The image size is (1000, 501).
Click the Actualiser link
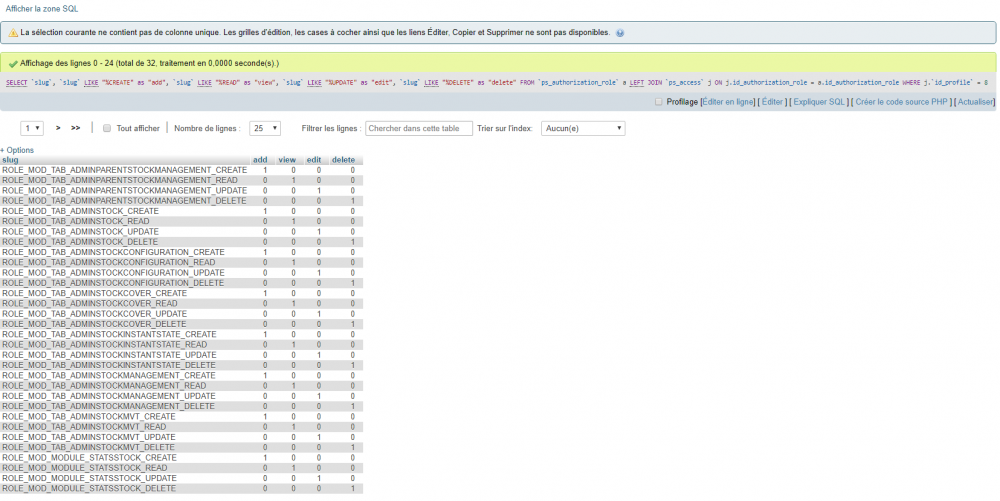pos(975,102)
